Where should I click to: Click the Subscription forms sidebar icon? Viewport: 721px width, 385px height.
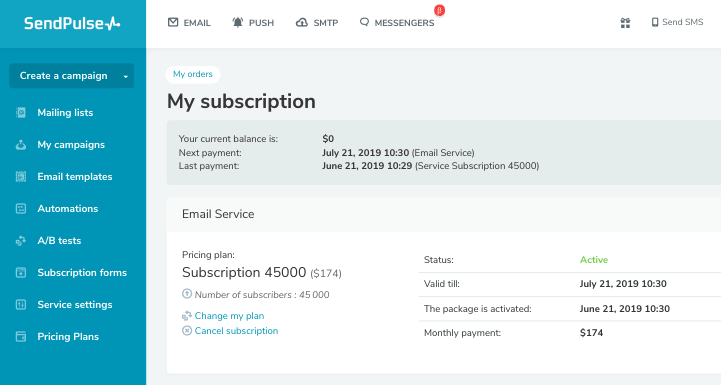click(21, 272)
